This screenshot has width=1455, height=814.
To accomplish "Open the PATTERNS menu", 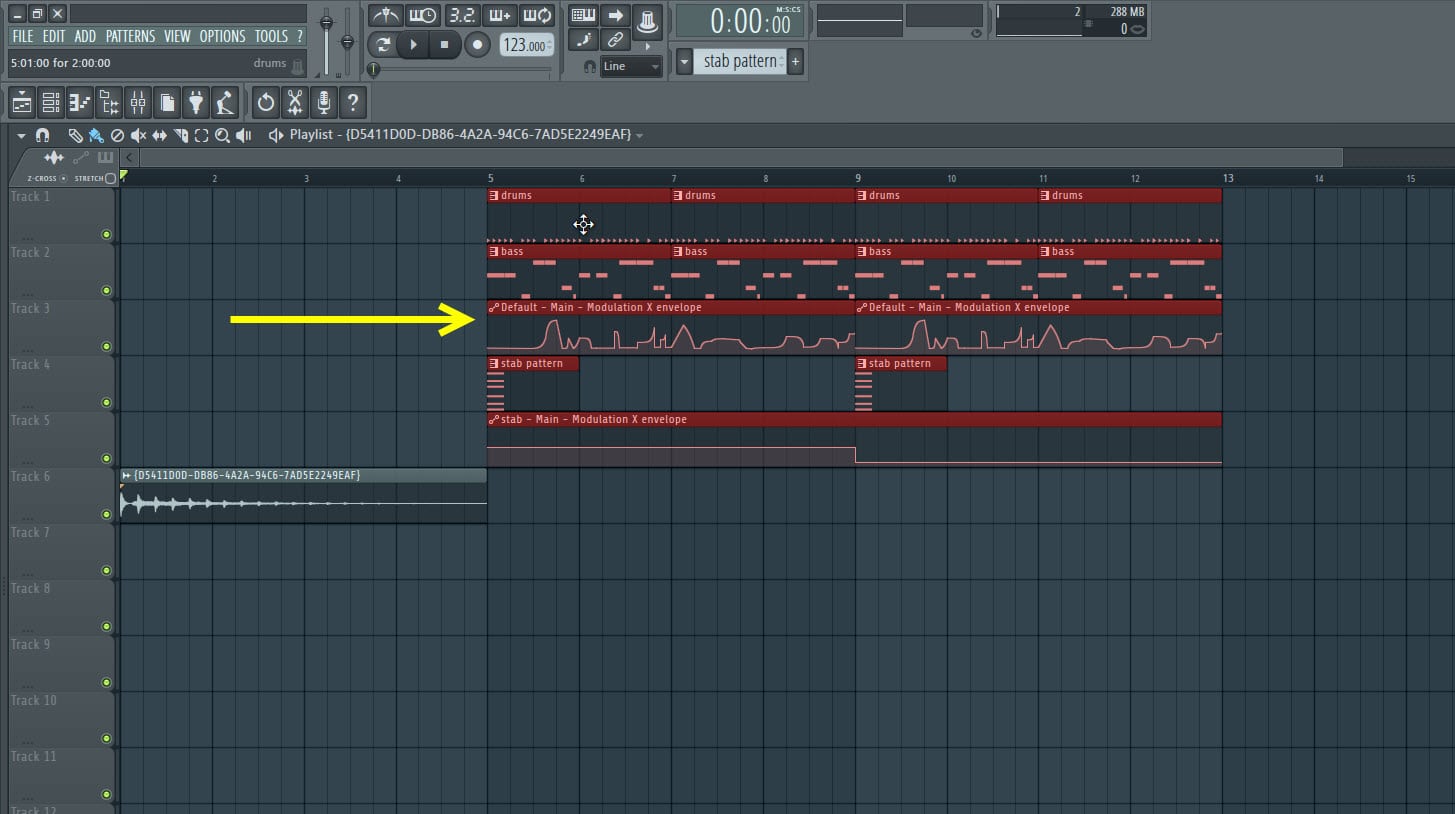I will (x=130, y=36).
